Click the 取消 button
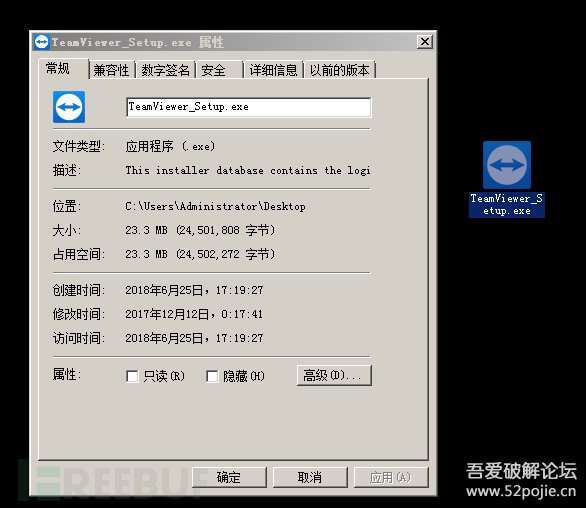 (310, 477)
